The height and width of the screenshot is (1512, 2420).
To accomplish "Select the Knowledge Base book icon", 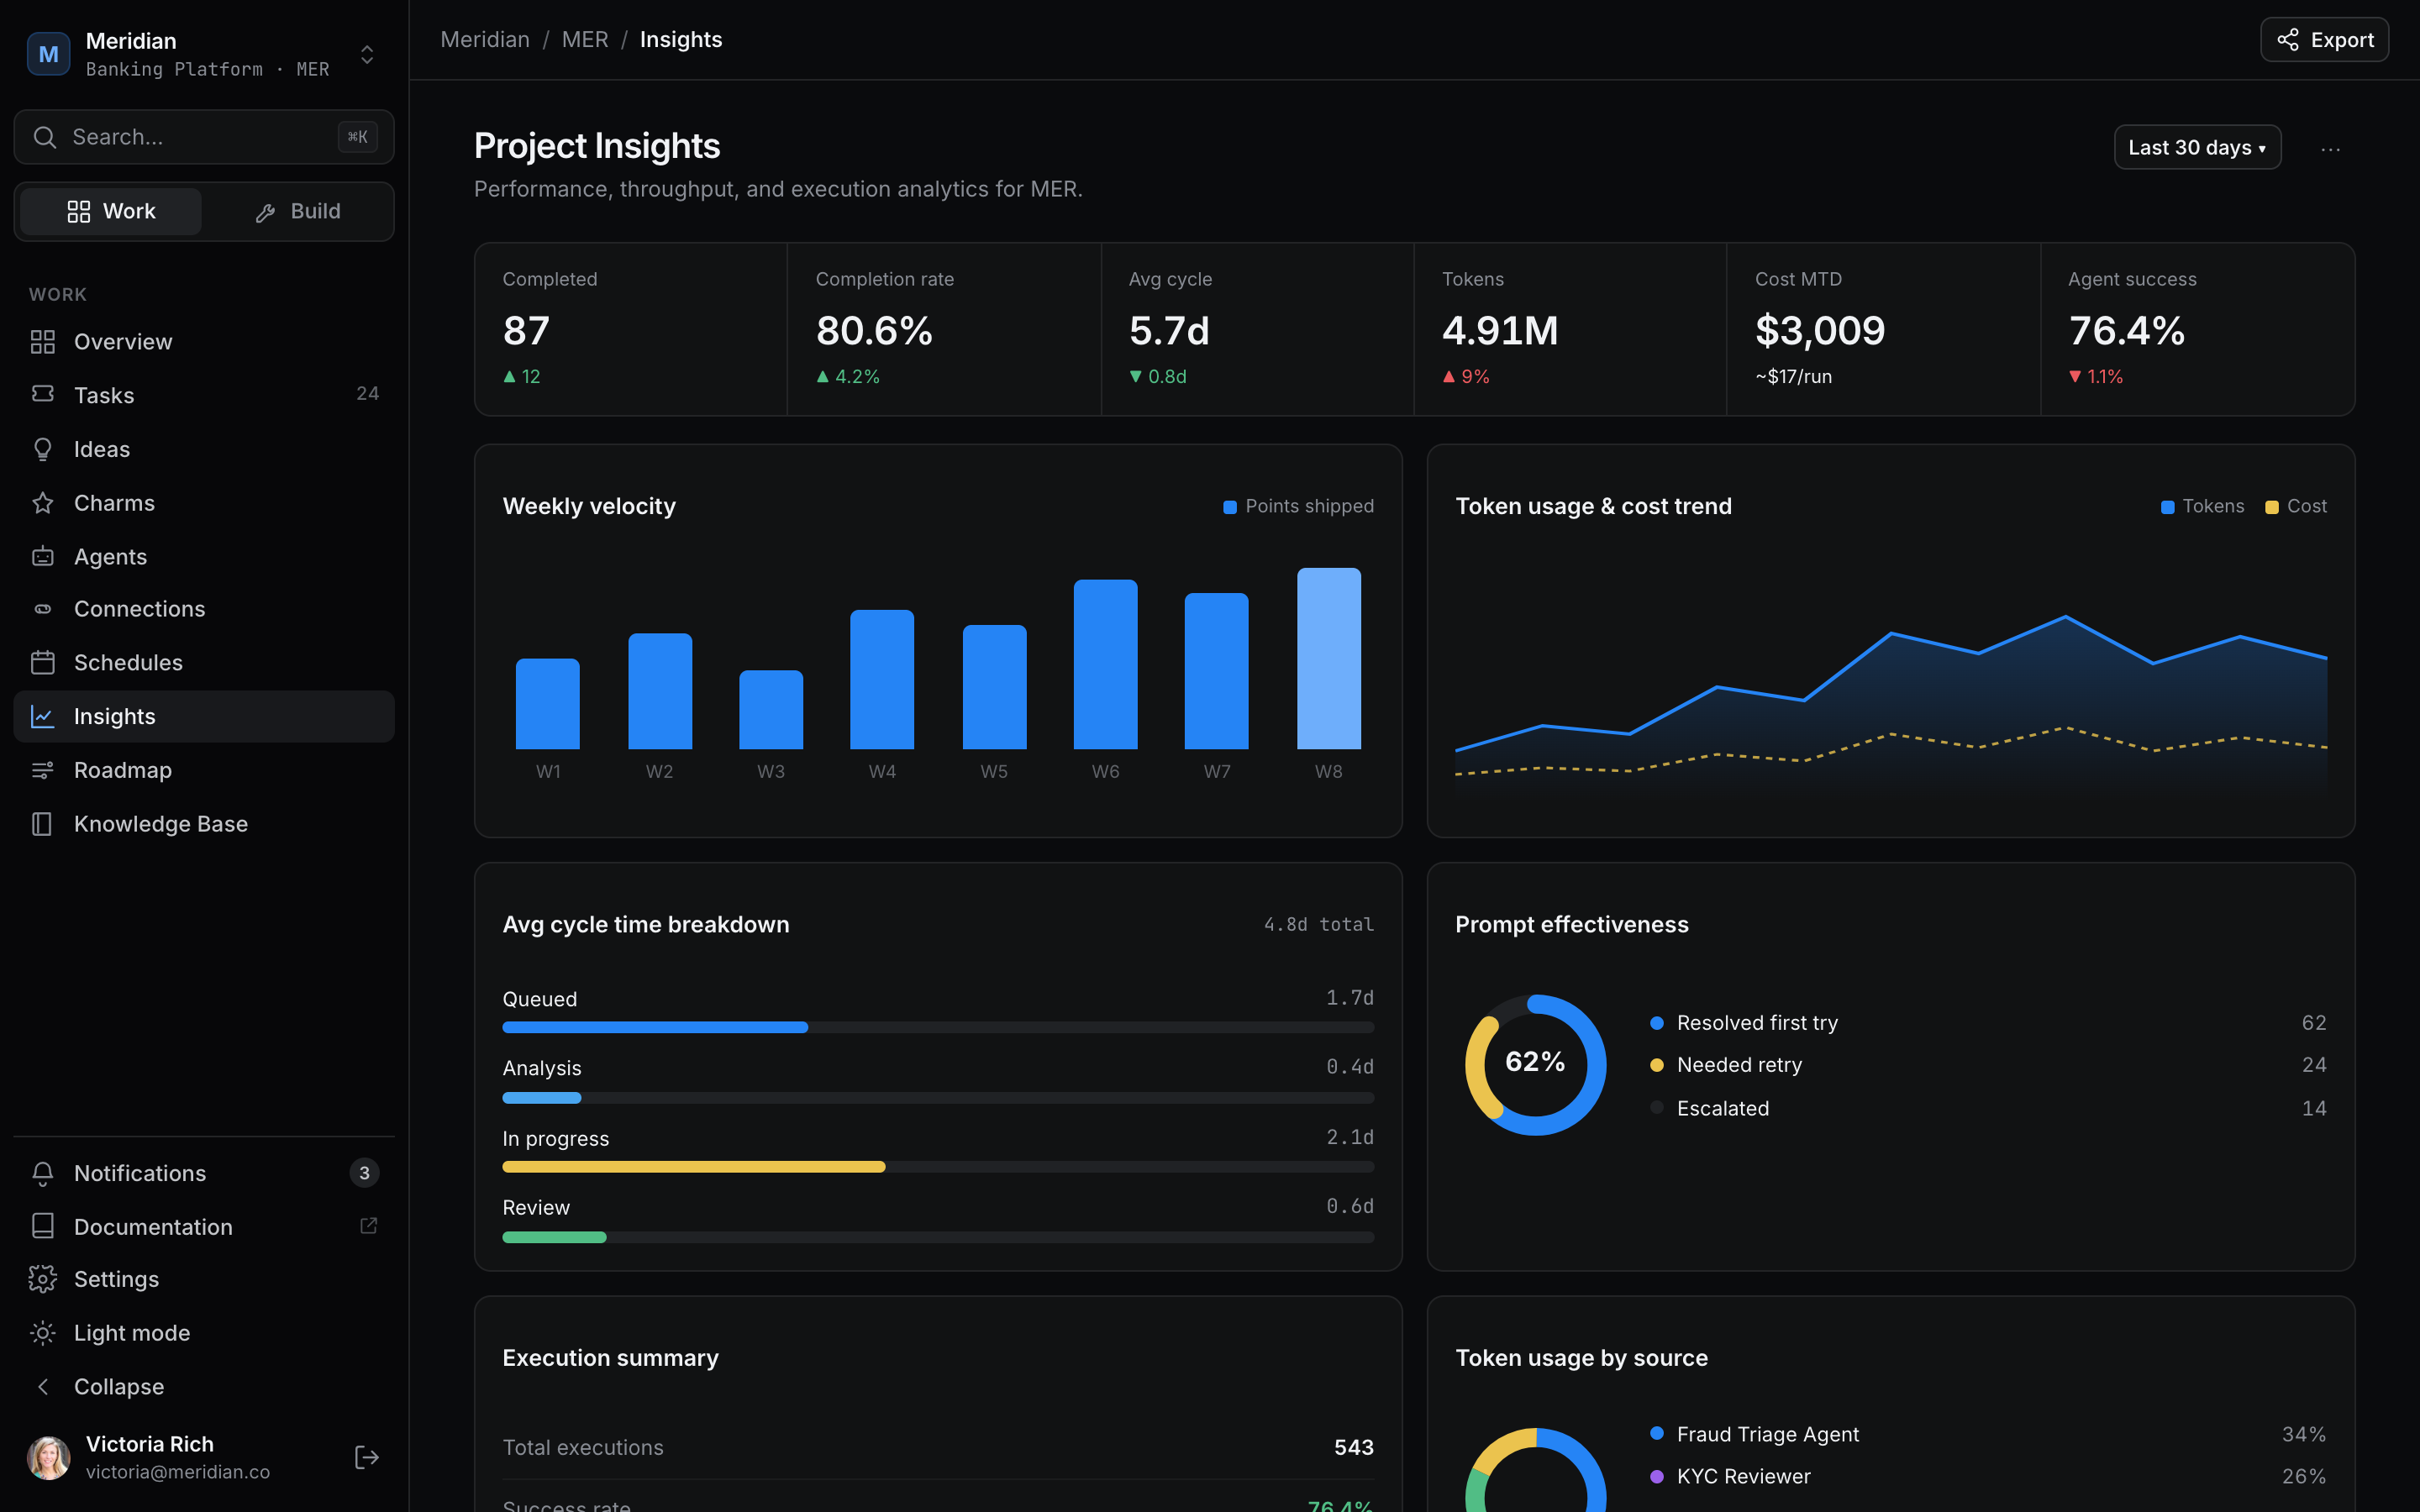I will tap(42, 824).
